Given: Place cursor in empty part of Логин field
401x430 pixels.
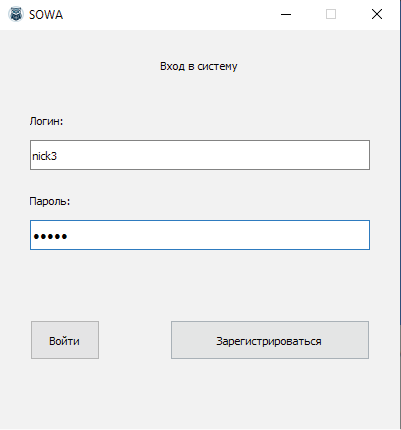Looking at the screenshot, I should click(x=213, y=155).
